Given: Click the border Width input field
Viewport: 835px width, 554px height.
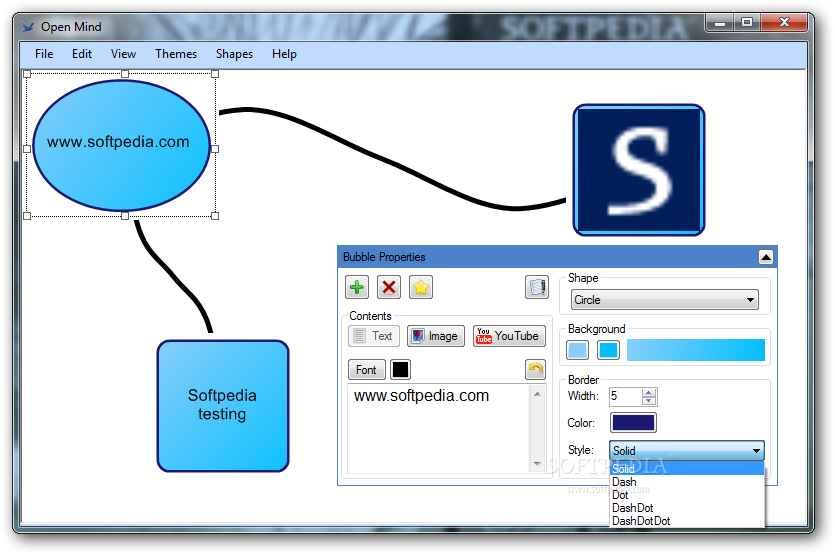Looking at the screenshot, I should (x=626, y=396).
